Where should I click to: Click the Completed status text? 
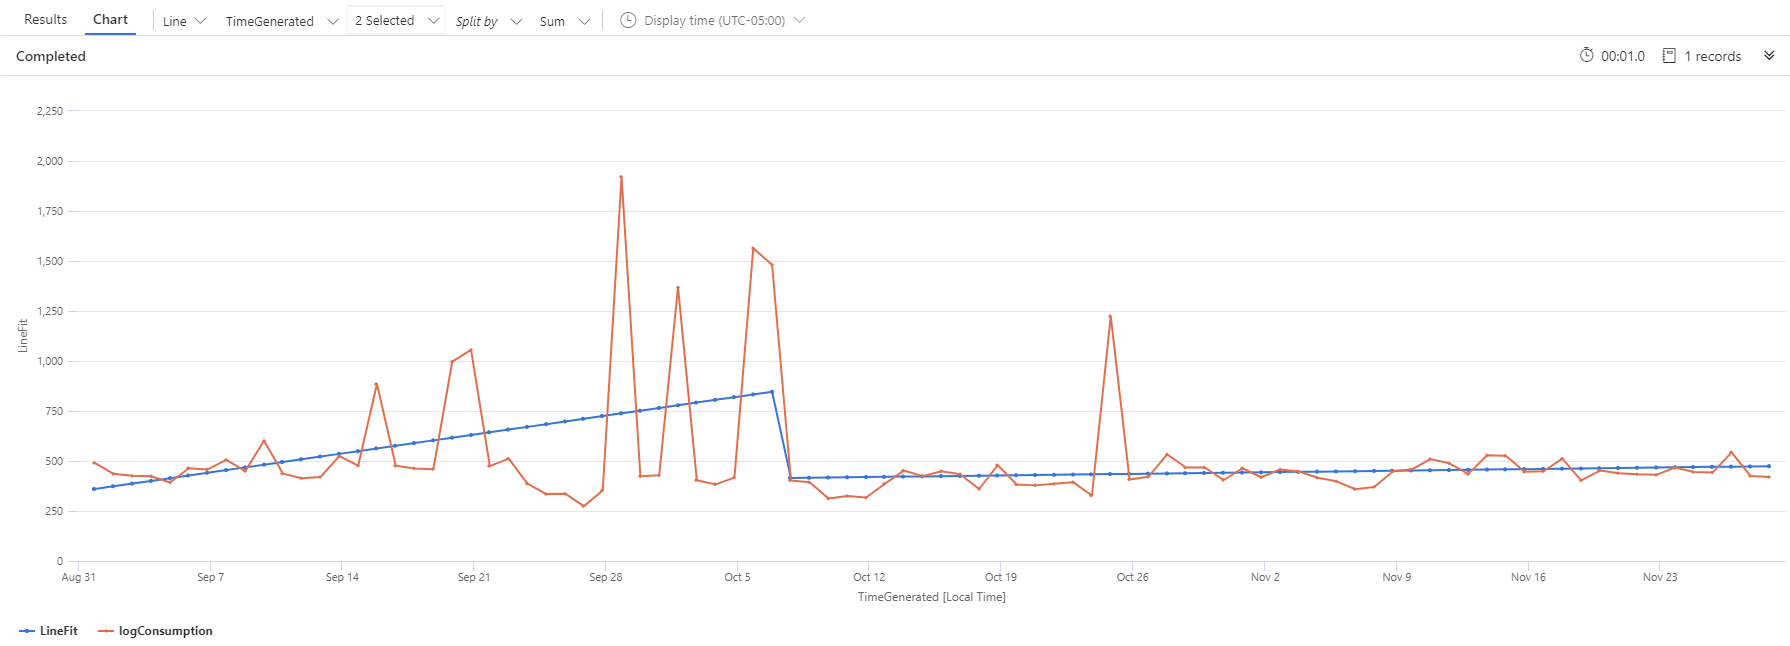click(x=50, y=56)
